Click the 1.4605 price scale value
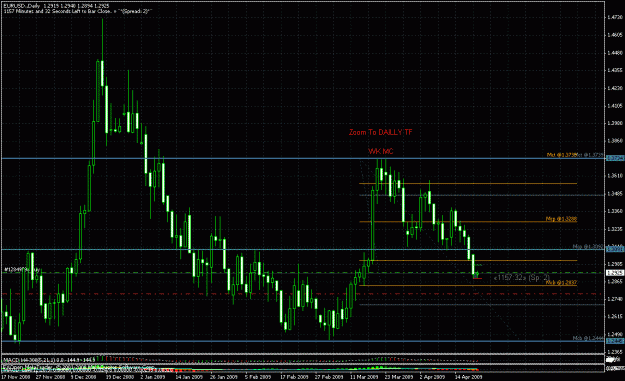Image resolution: width=625 pixels, height=381 pixels. point(615,35)
